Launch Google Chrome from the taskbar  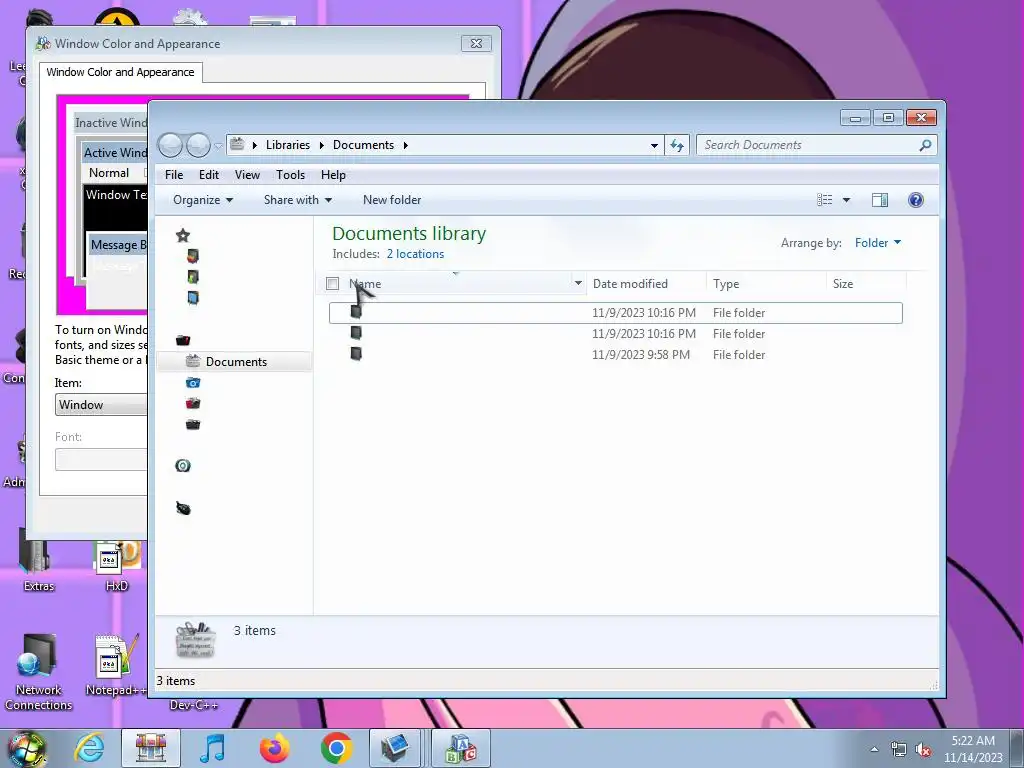point(337,748)
